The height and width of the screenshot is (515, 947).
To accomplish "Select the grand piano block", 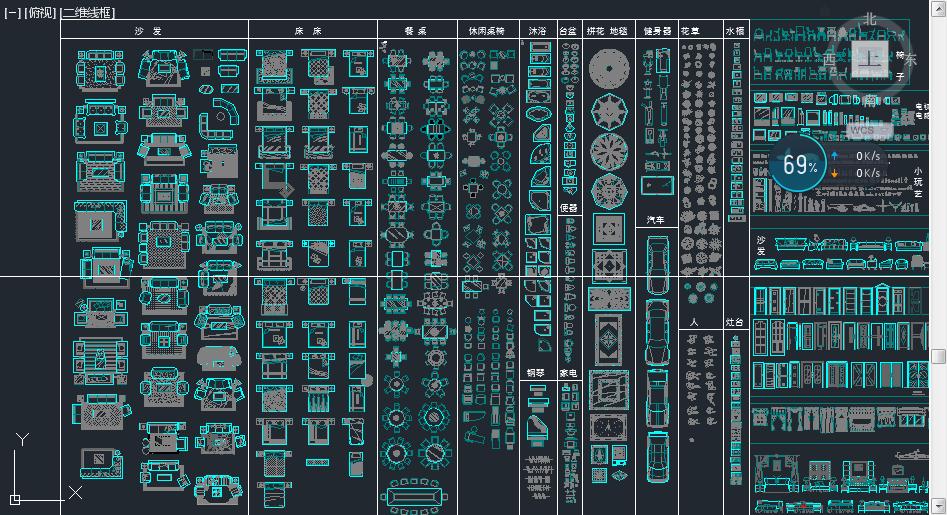I will click(536, 430).
